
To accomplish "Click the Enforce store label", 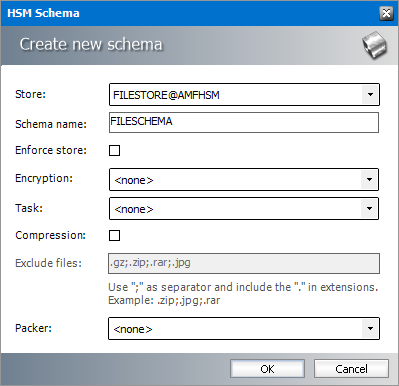I will click(51, 150).
